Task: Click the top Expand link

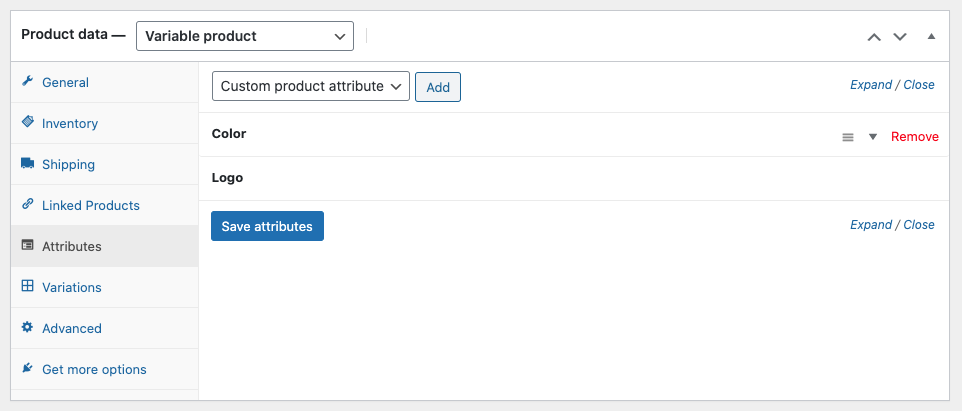Action: (x=871, y=85)
